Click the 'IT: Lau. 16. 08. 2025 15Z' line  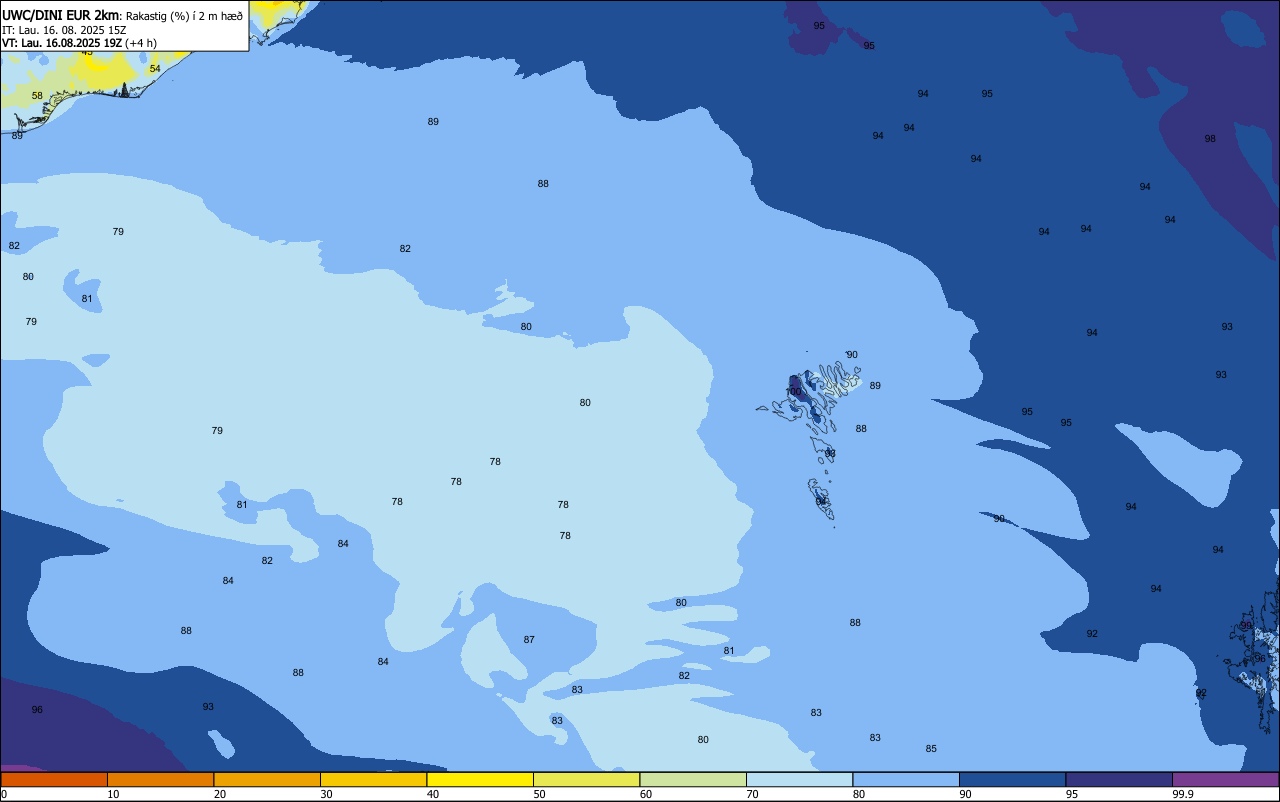coord(64,30)
